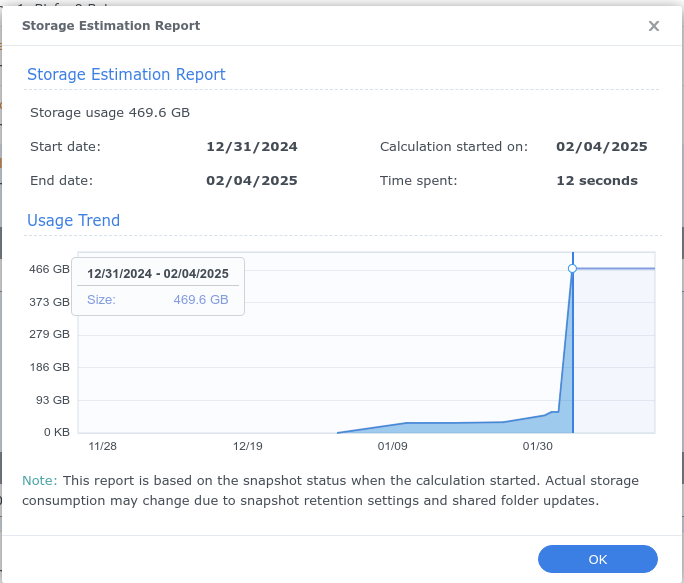Click the dialog title bar text
The width and height of the screenshot is (684, 583).
(111, 26)
